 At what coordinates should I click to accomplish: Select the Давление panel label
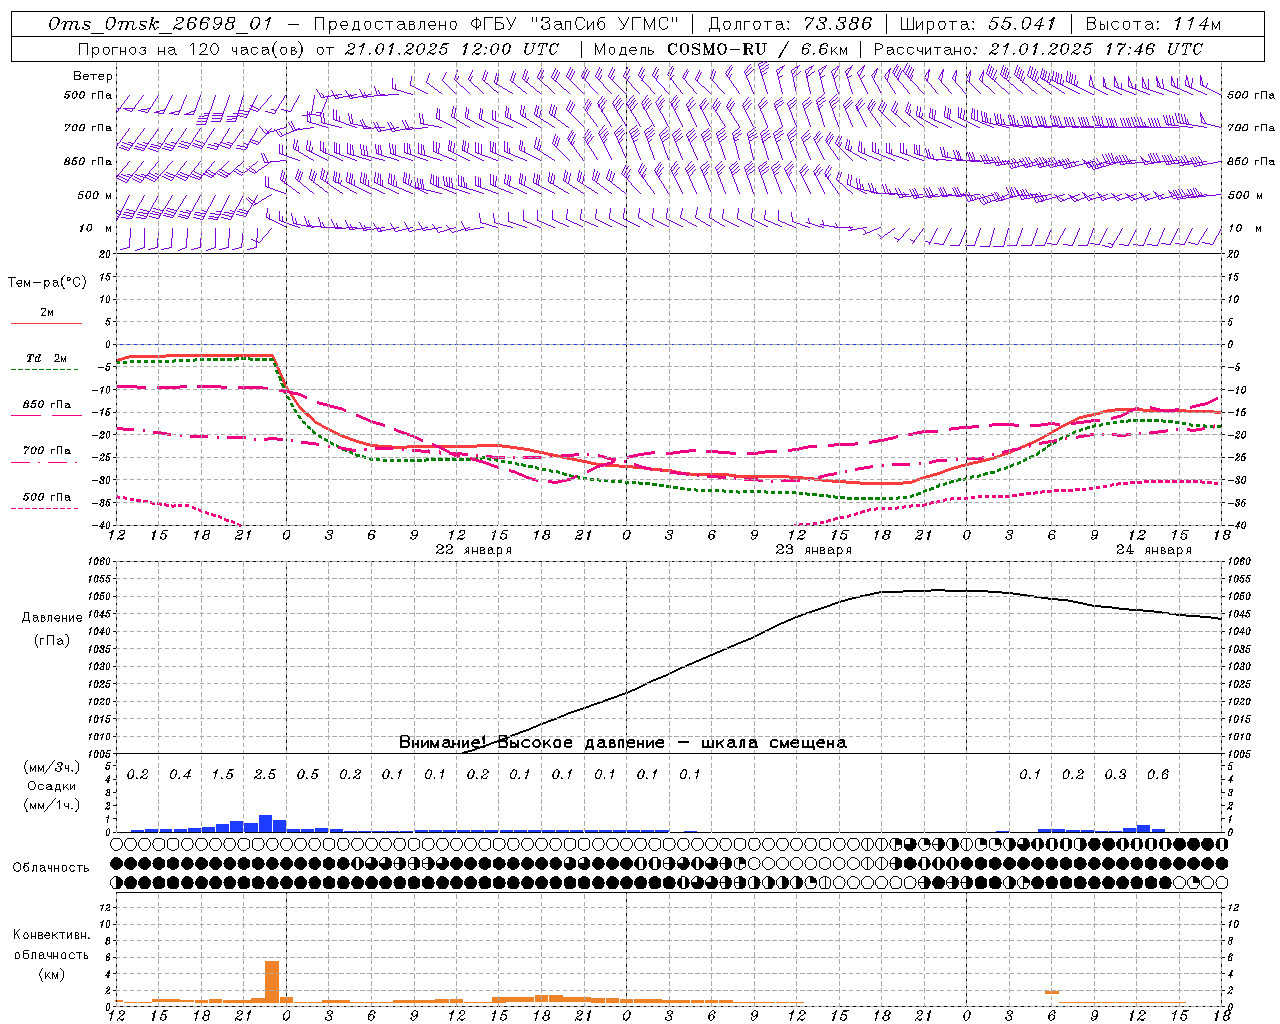pyautogui.click(x=52, y=618)
